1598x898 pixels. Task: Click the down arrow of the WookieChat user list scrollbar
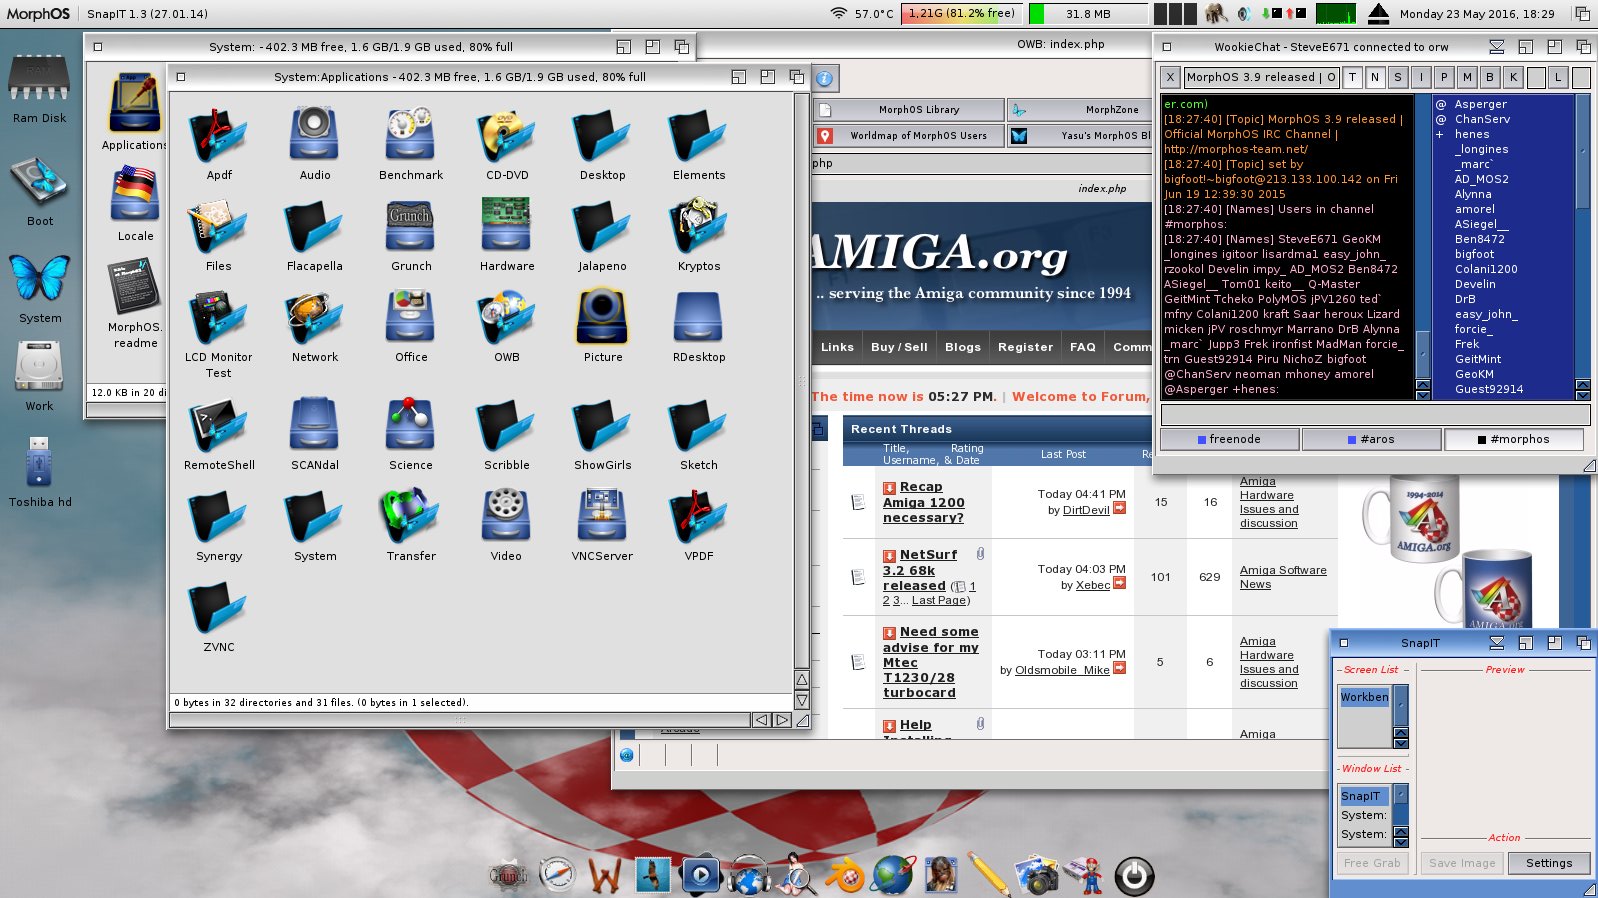1582,394
